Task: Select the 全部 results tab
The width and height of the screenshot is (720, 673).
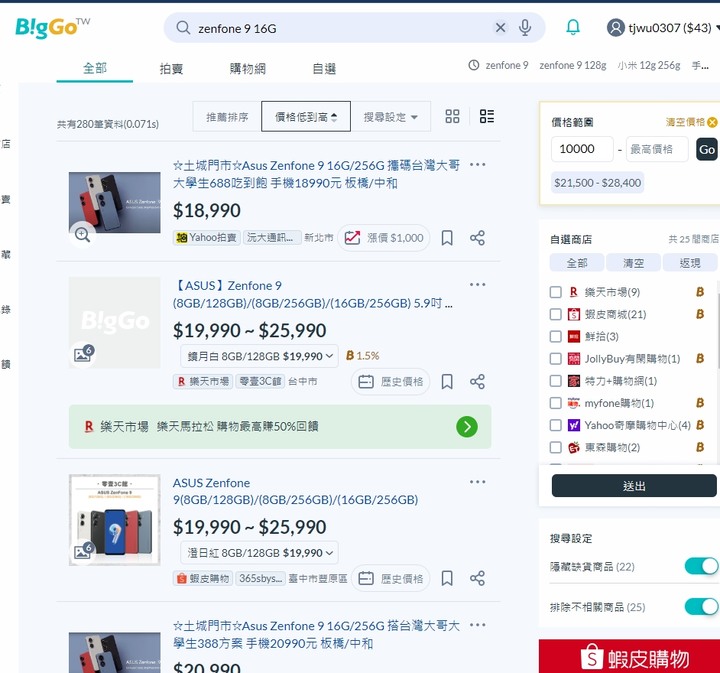Action: [95, 69]
